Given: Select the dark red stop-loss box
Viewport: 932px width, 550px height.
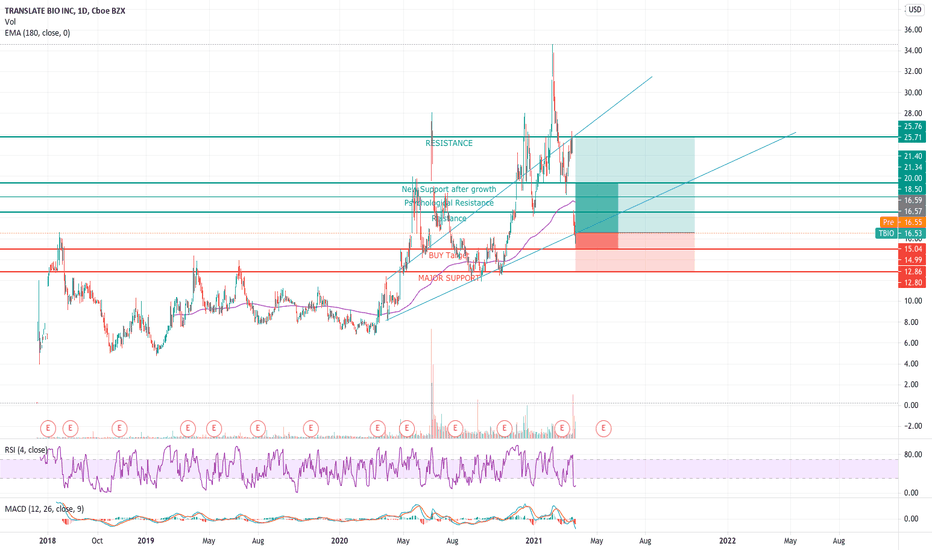Looking at the screenshot, I should (597, 240).
